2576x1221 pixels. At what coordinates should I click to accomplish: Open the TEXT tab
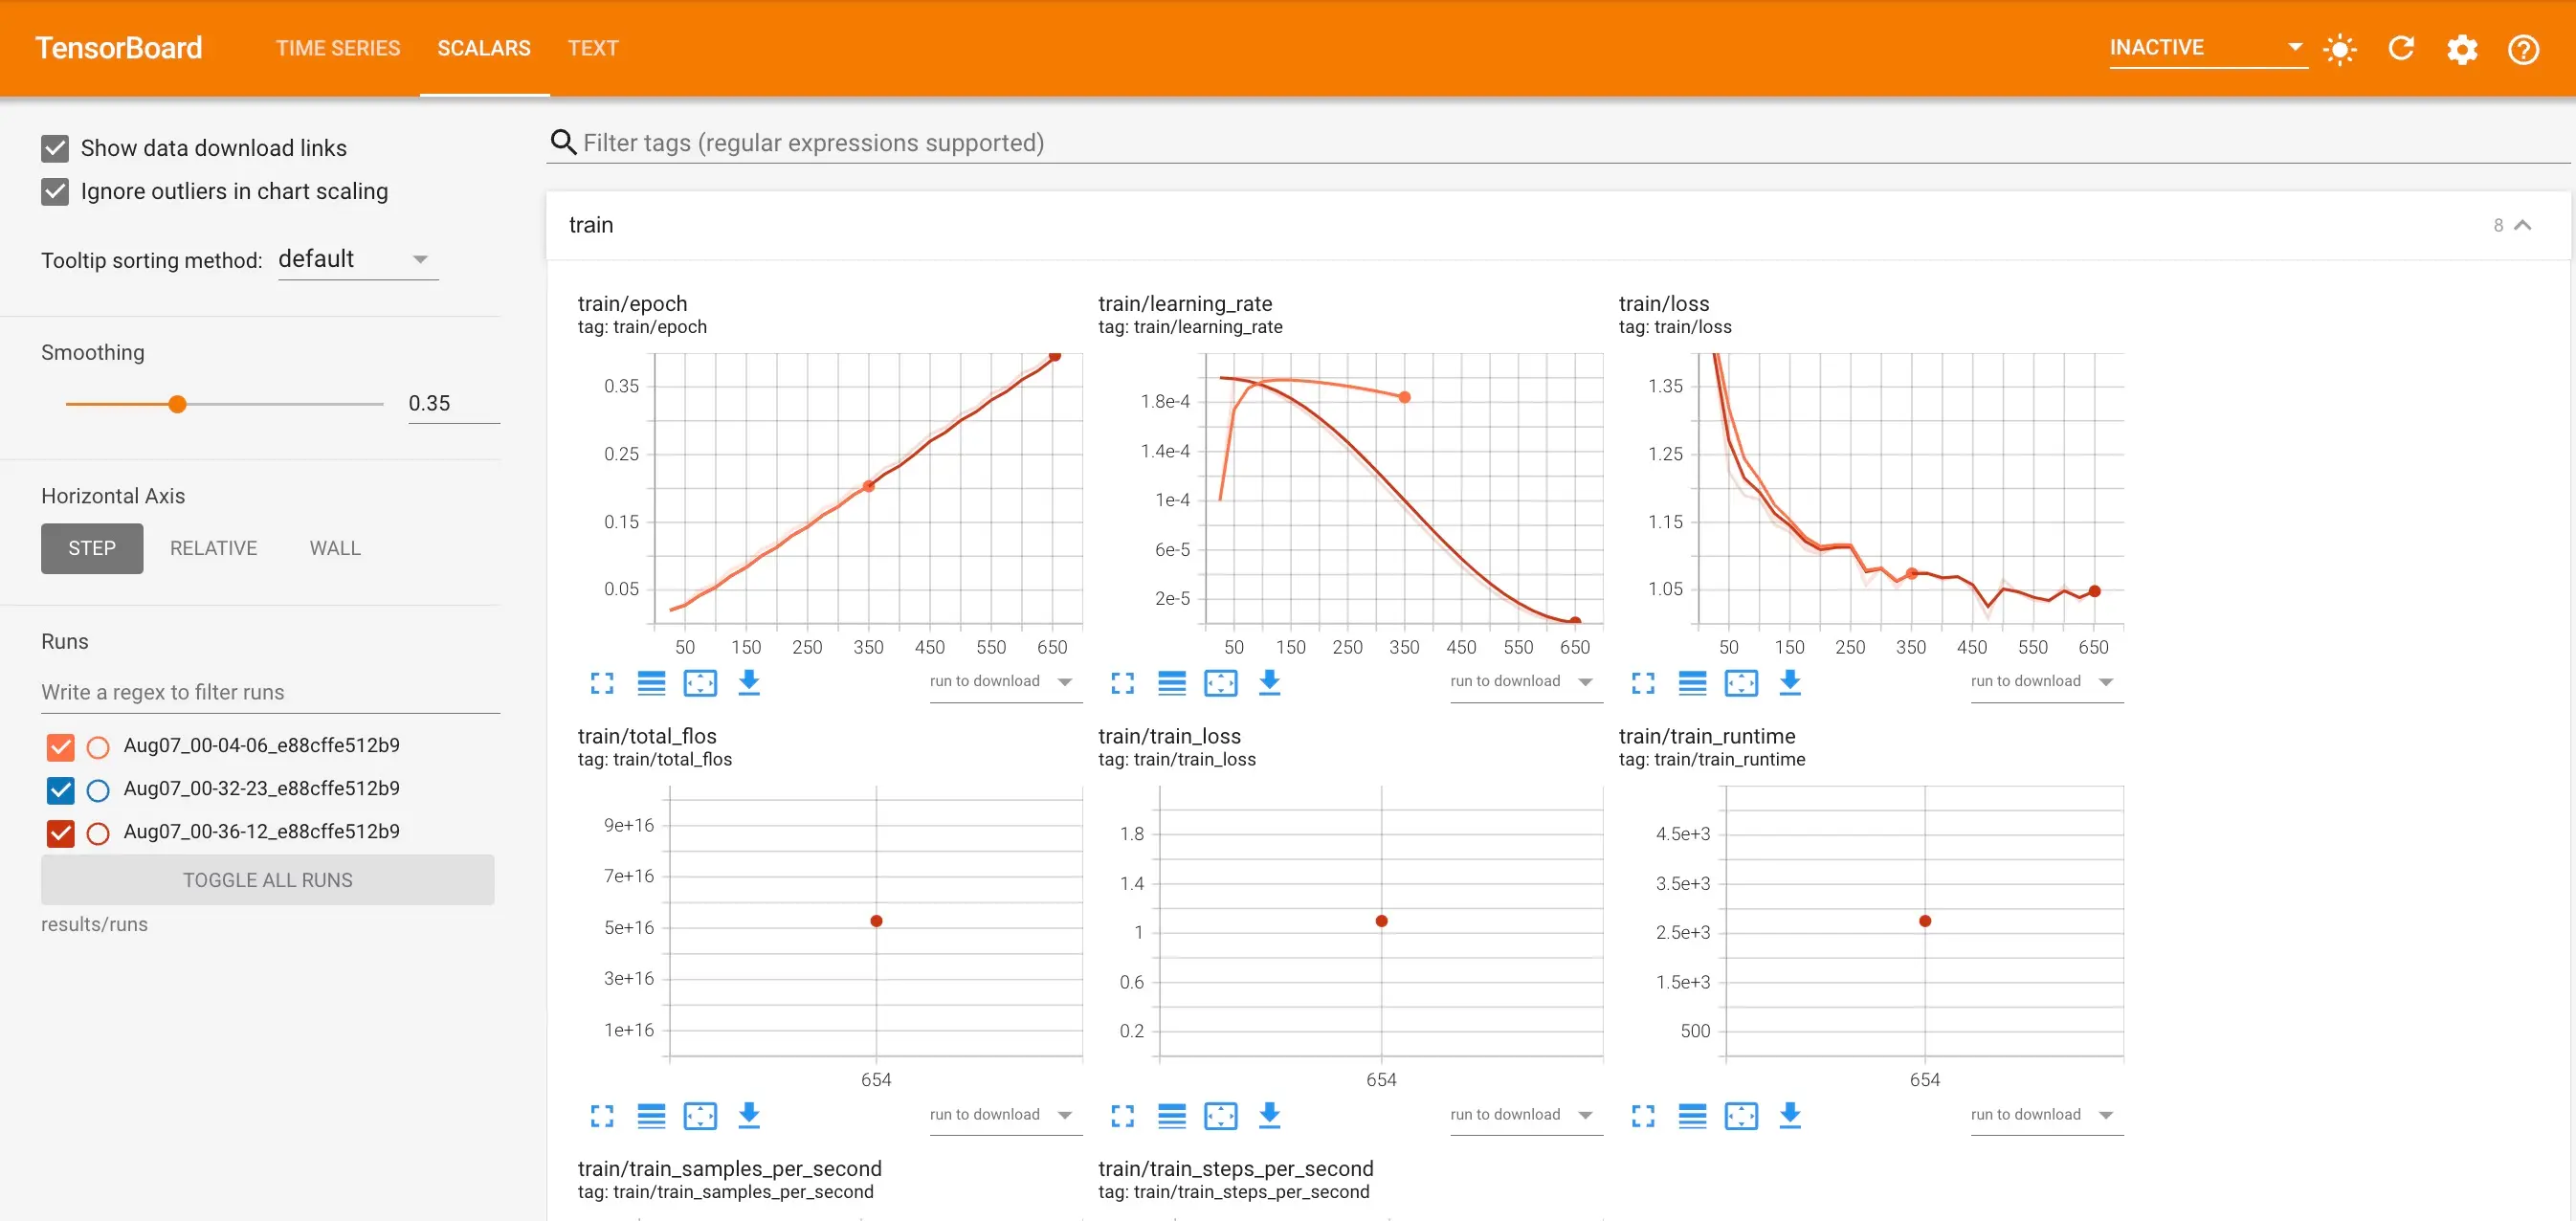click(x=593, y=48)
